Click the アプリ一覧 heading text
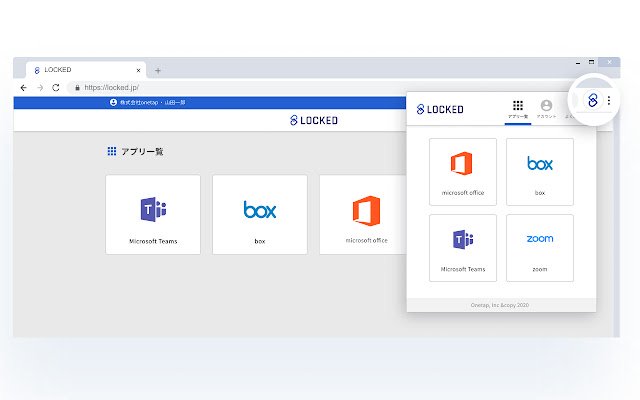 pos(142,151)
